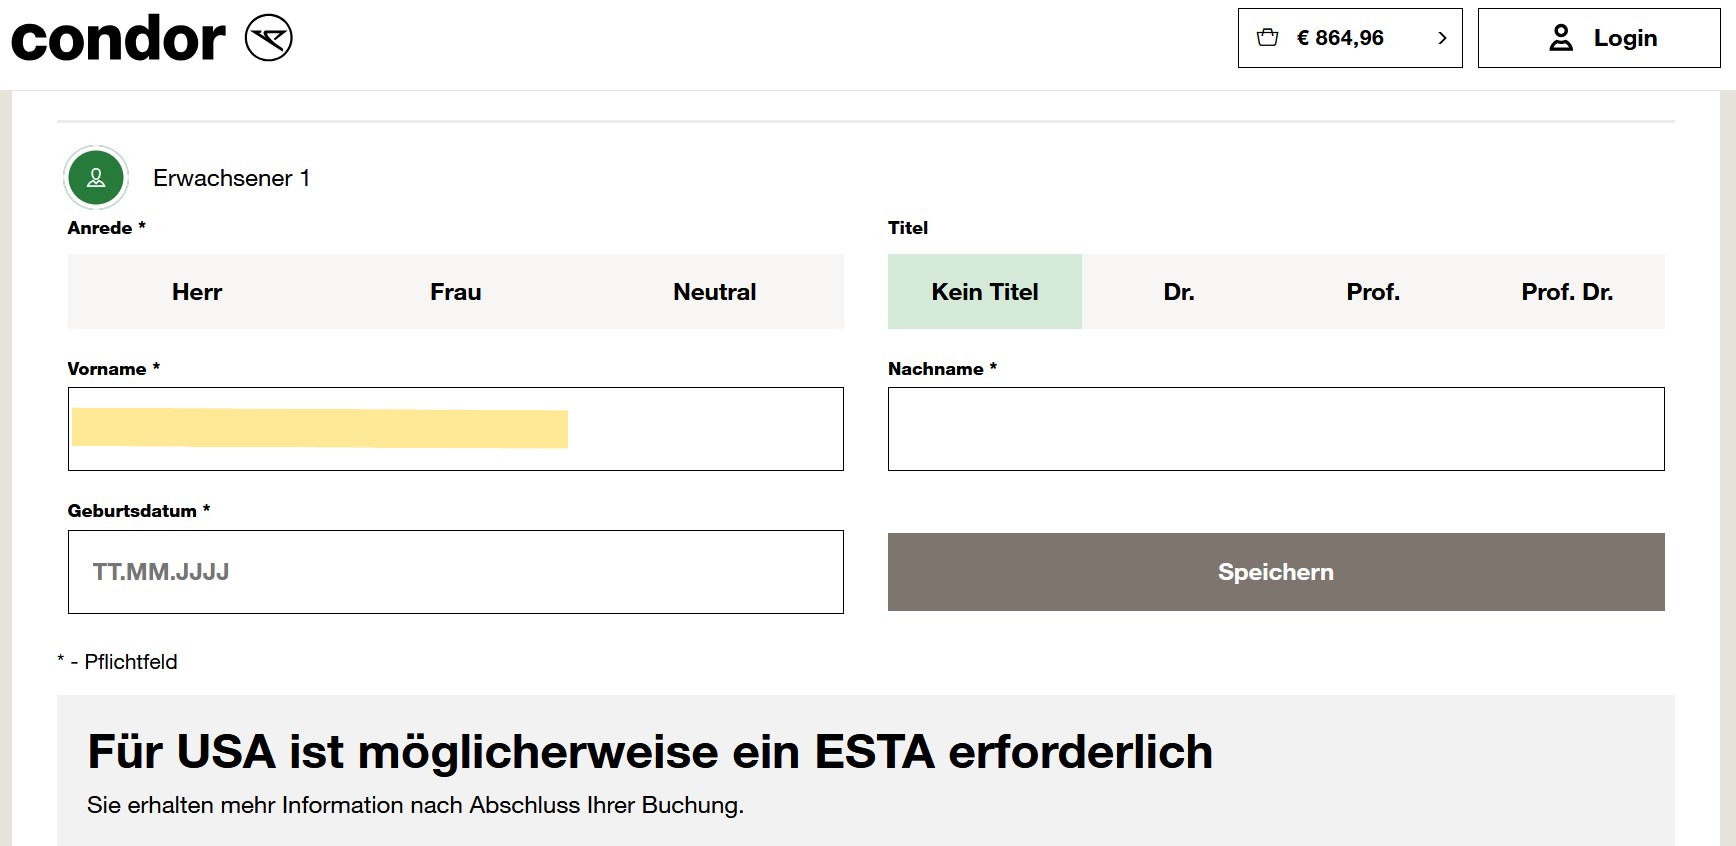The width and height of the screenshot is (1736, 846).
Task: Select the Prof. Dr. title
Action: pyautogui.click(x=1566, y=292)
